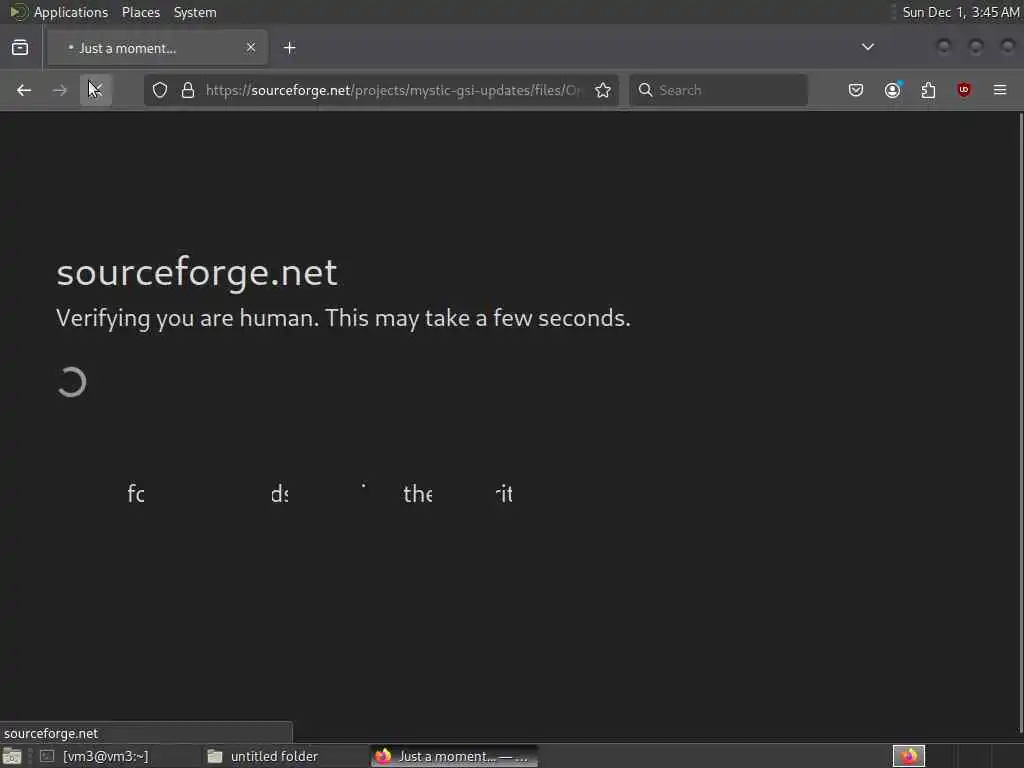Switch to Firefox 'Just a moment' taskbar entry
The height and width of the screenshot is (768, 1024).
[x=455, y=756]
